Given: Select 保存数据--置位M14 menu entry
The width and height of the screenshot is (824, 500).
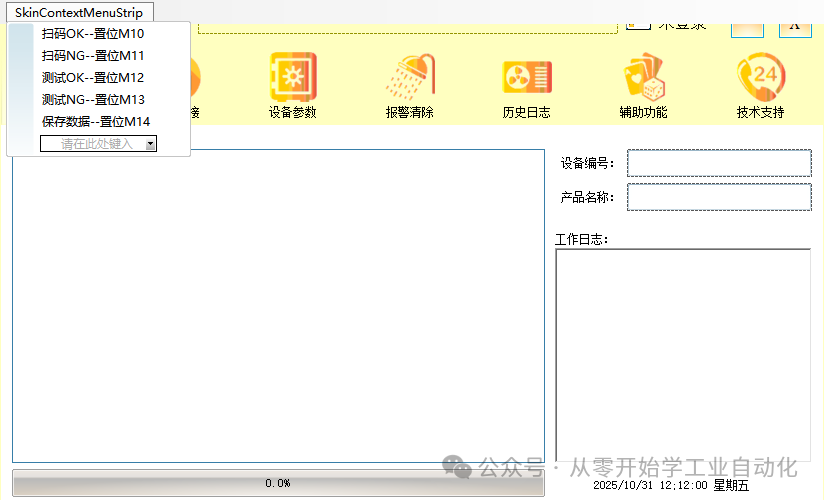Looking at the screenshot, I should click(x=96, y=122).
